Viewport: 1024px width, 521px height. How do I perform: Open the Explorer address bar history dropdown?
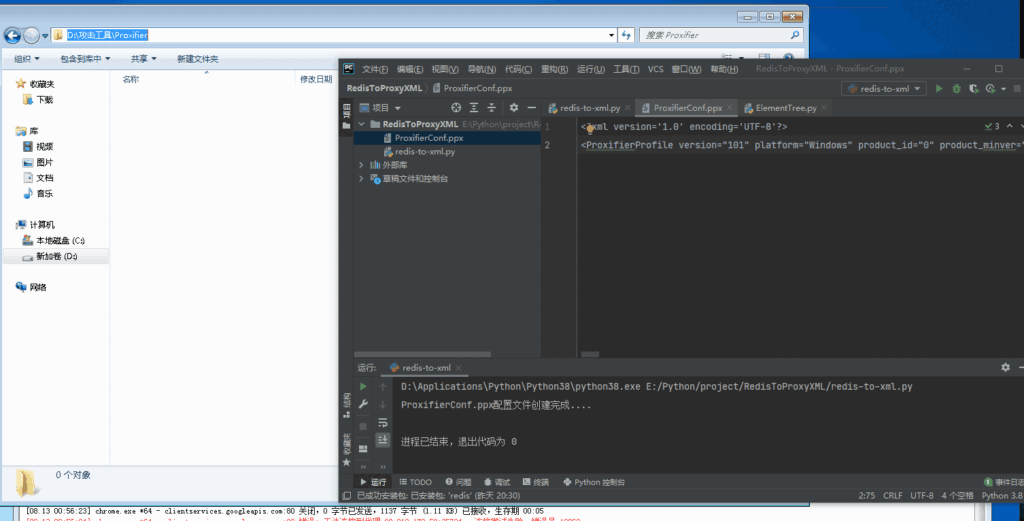pos(611,35)
